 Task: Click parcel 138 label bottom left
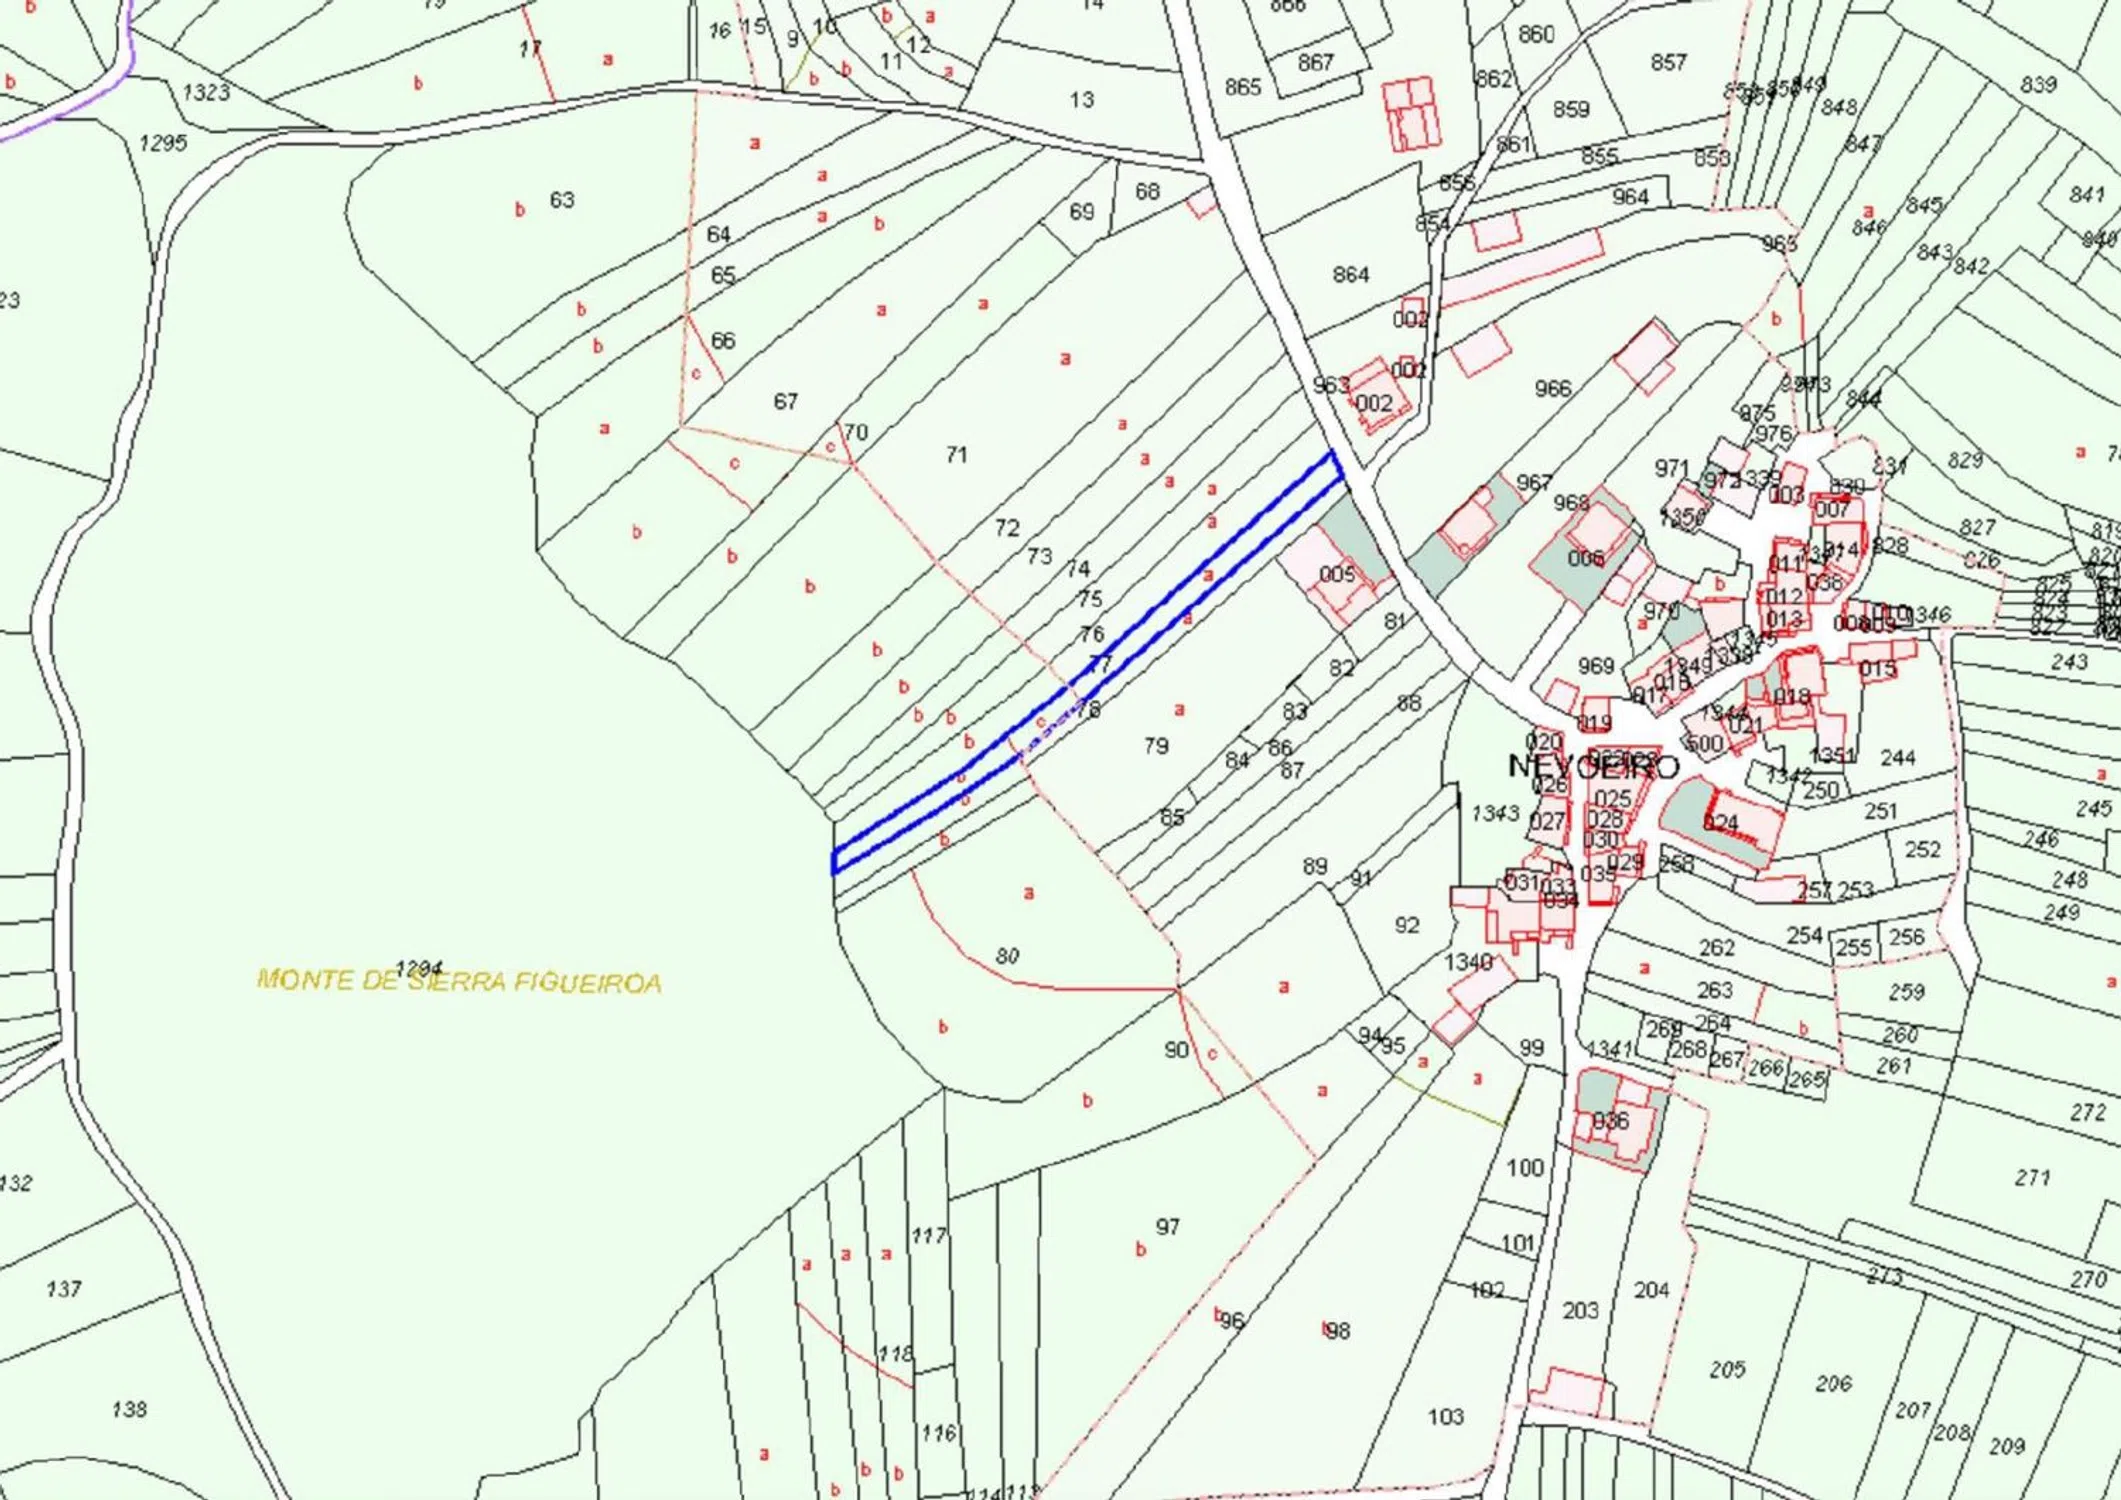[x=129, y=1409]
